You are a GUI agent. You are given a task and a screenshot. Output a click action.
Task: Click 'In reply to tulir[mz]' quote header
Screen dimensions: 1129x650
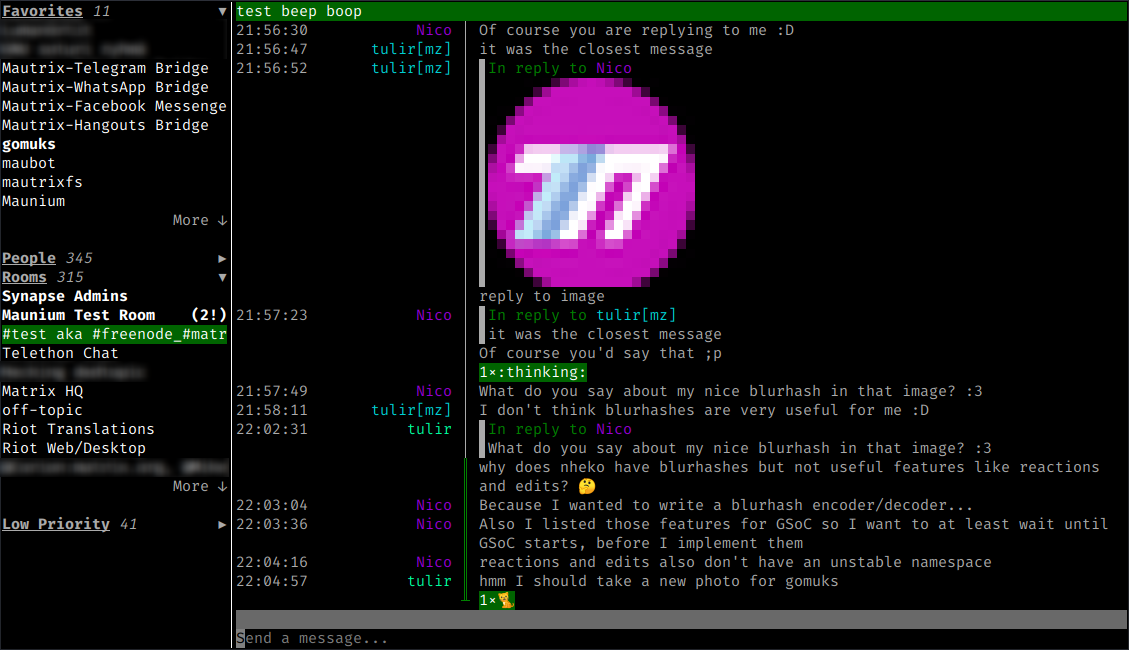tap(583, 315)
